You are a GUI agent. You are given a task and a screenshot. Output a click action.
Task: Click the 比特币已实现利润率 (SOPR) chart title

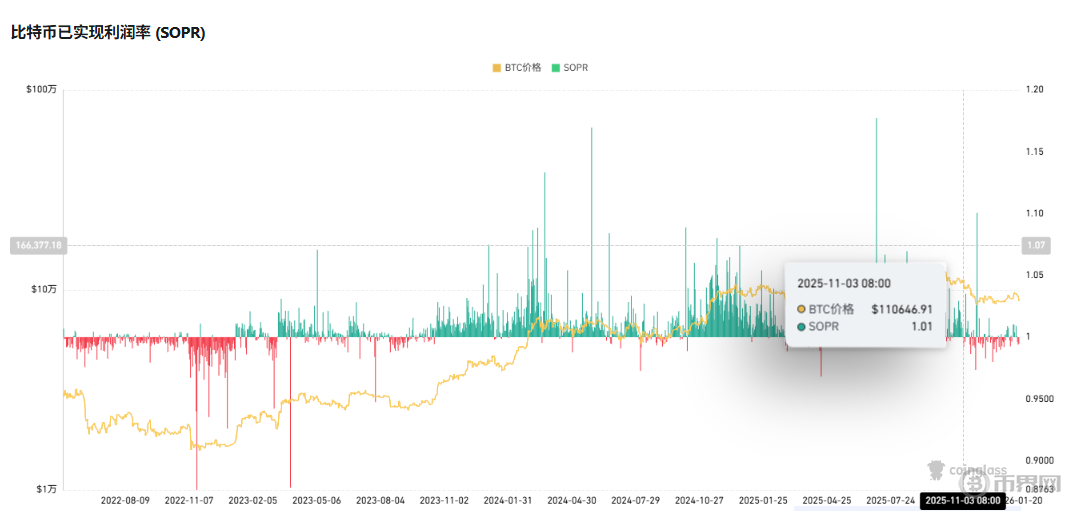[x=108, y=32]
